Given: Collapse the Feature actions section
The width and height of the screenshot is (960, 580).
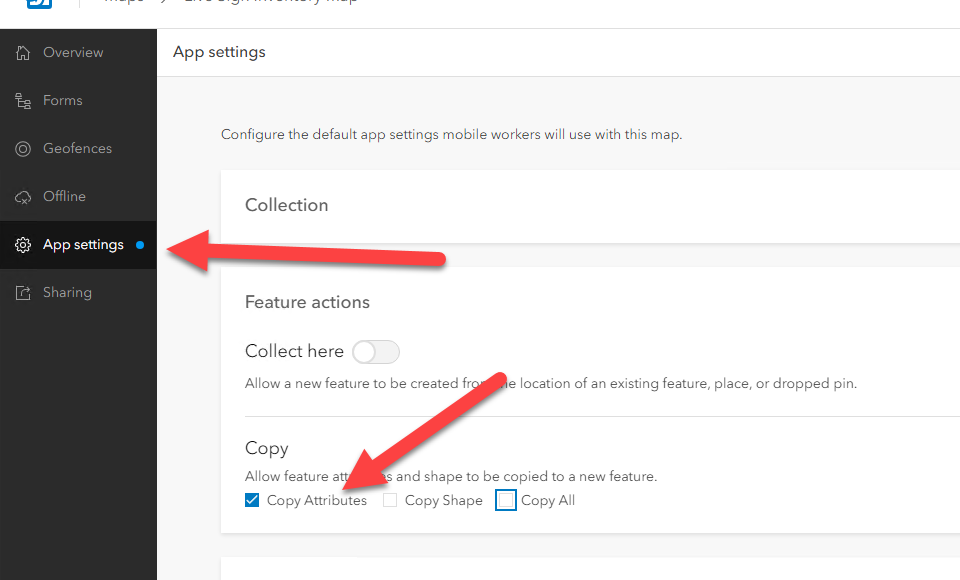Looking at the screenshot, I should (307, 302).
